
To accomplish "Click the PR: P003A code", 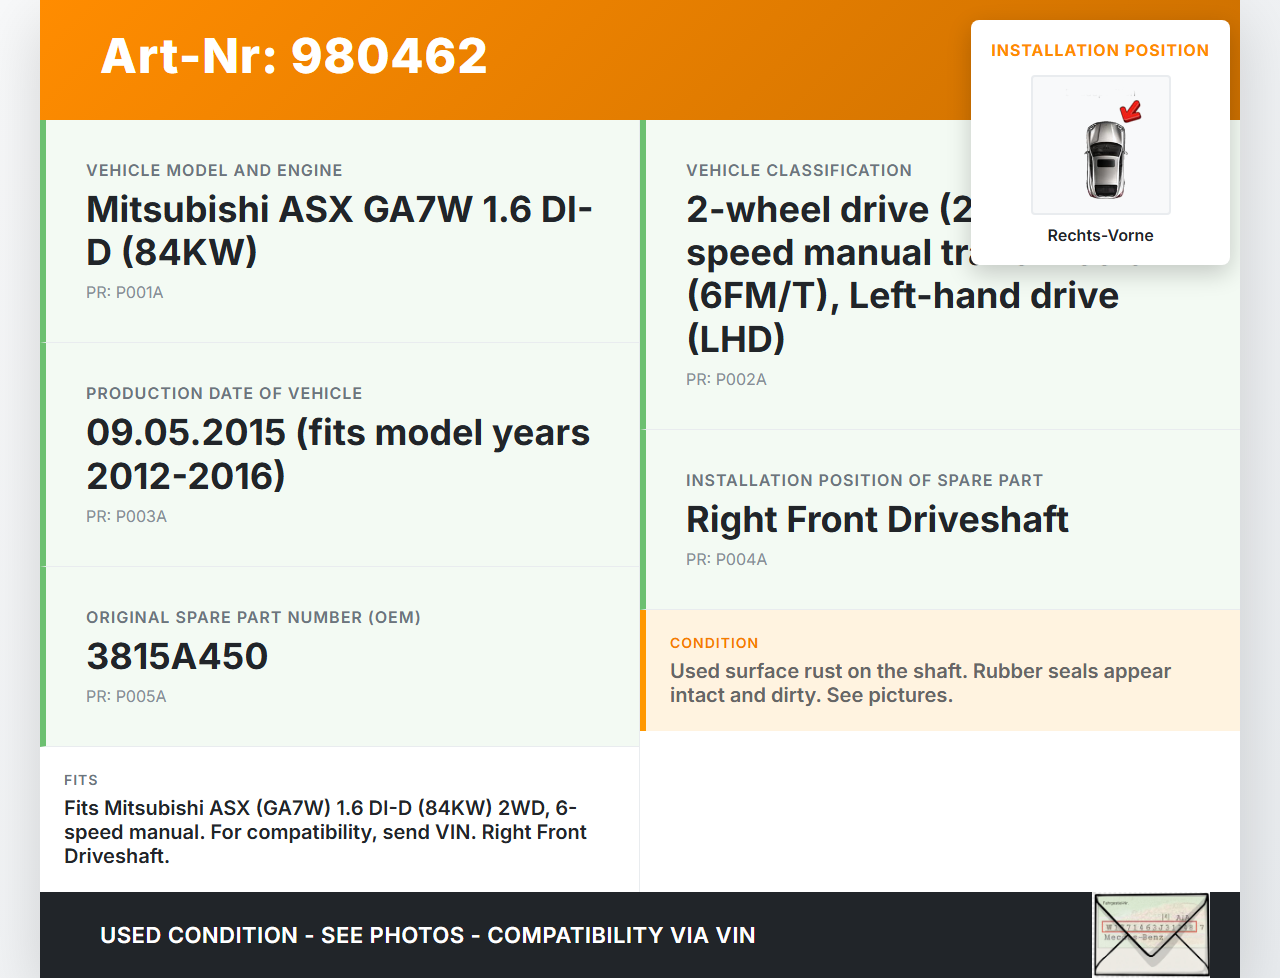I will click(126, 517).
